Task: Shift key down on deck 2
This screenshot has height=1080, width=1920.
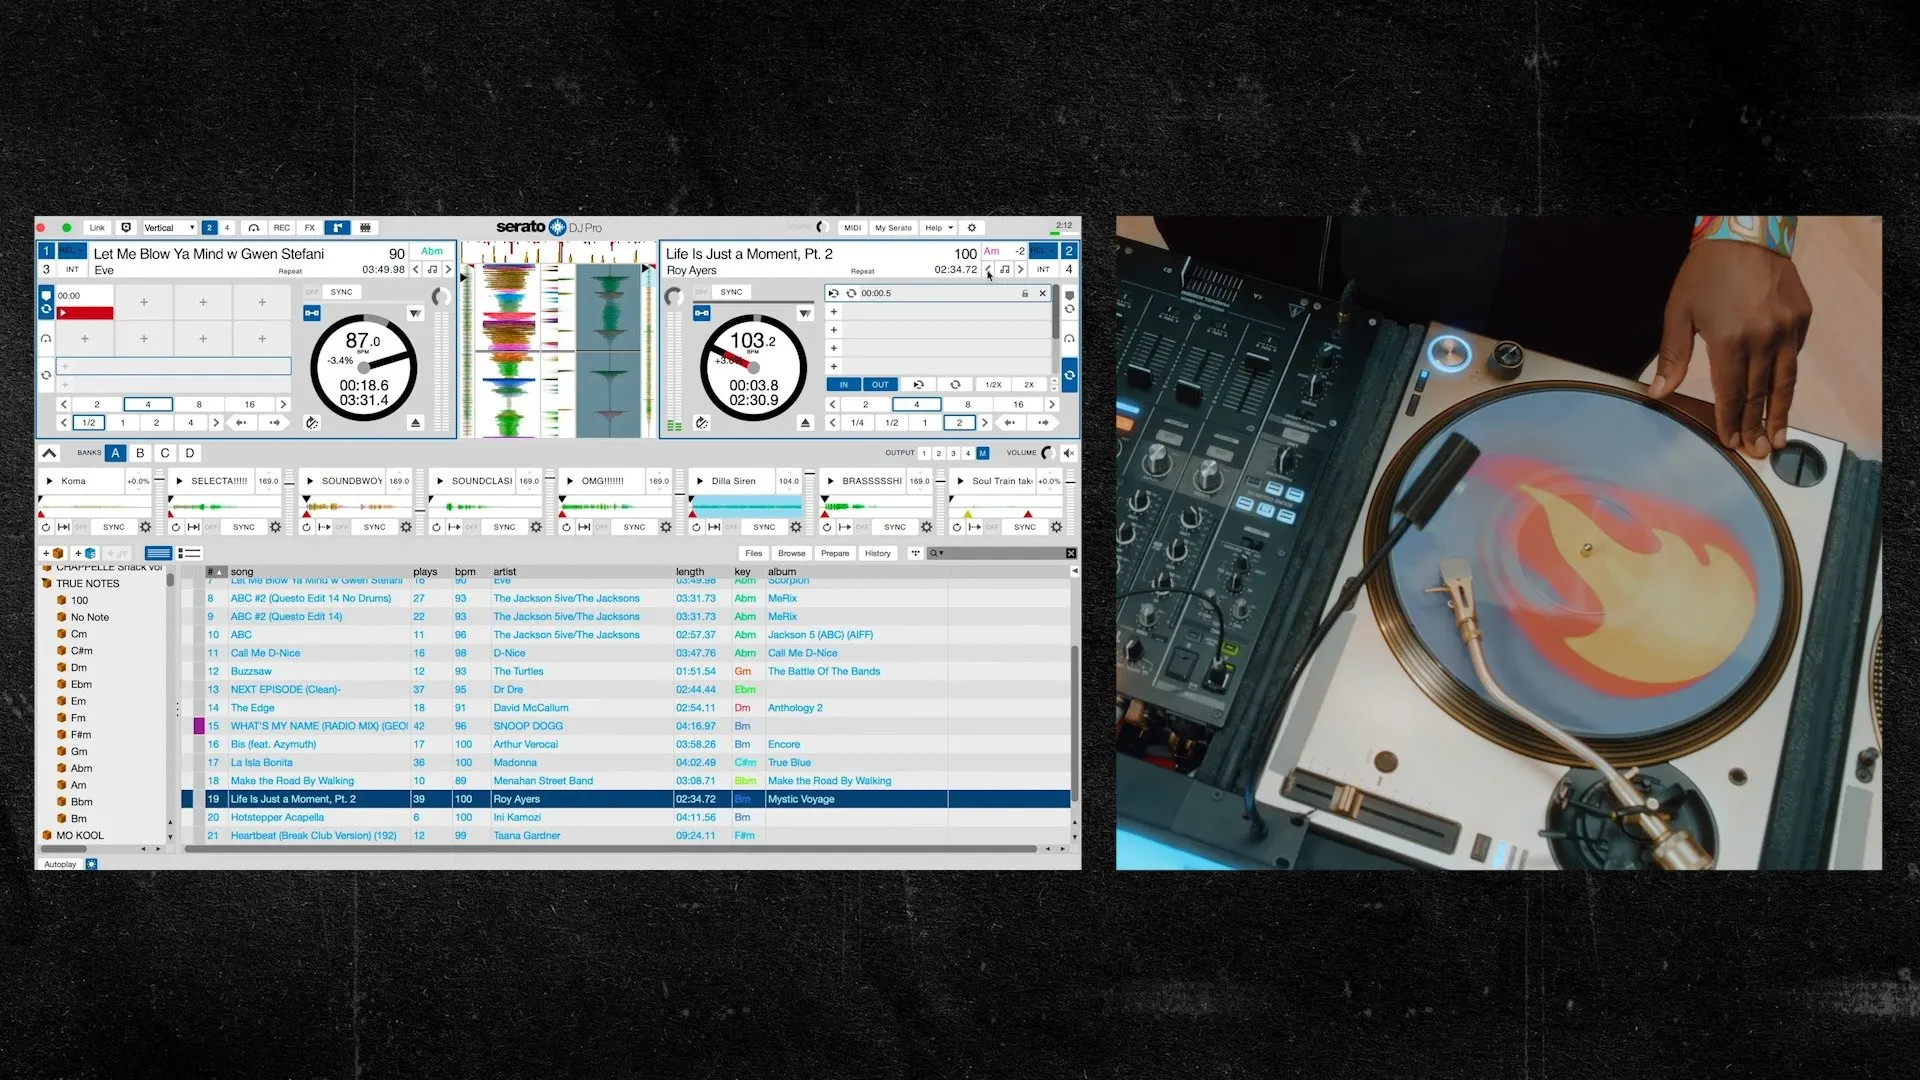Action: coord(988,270)
